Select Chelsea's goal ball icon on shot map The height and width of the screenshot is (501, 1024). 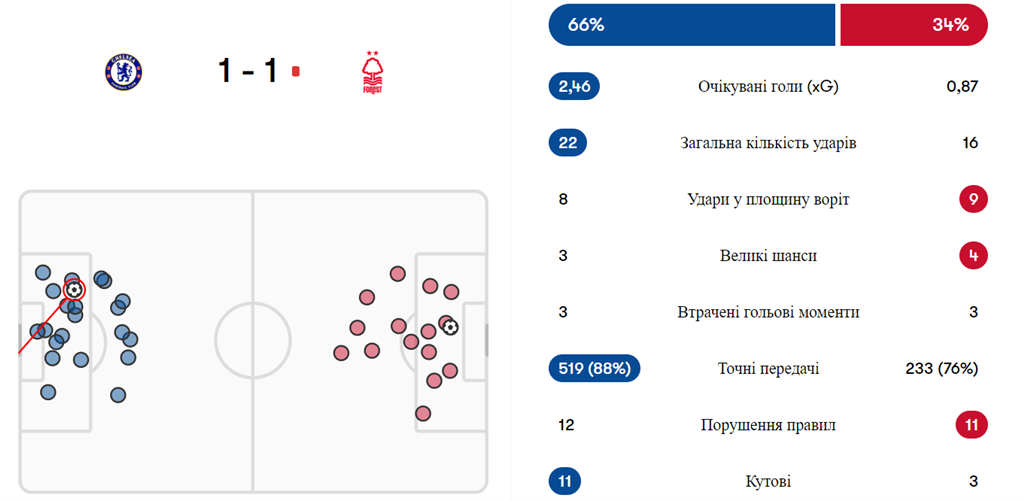(73, 289)
